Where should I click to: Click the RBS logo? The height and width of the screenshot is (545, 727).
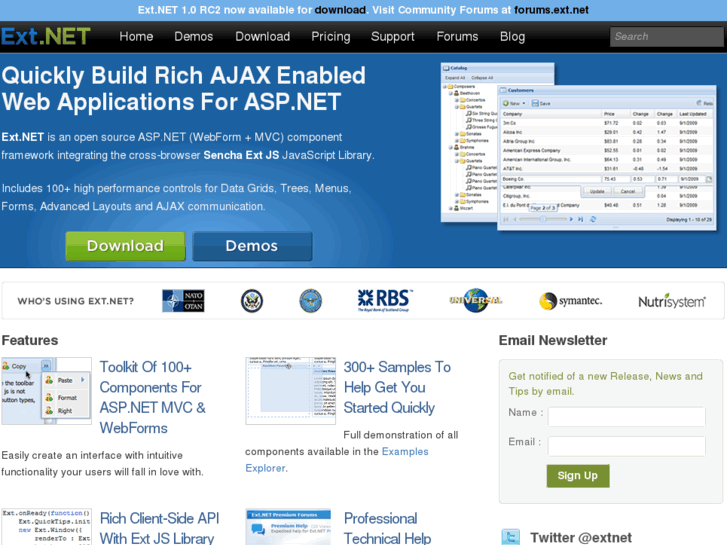point(384,301)
